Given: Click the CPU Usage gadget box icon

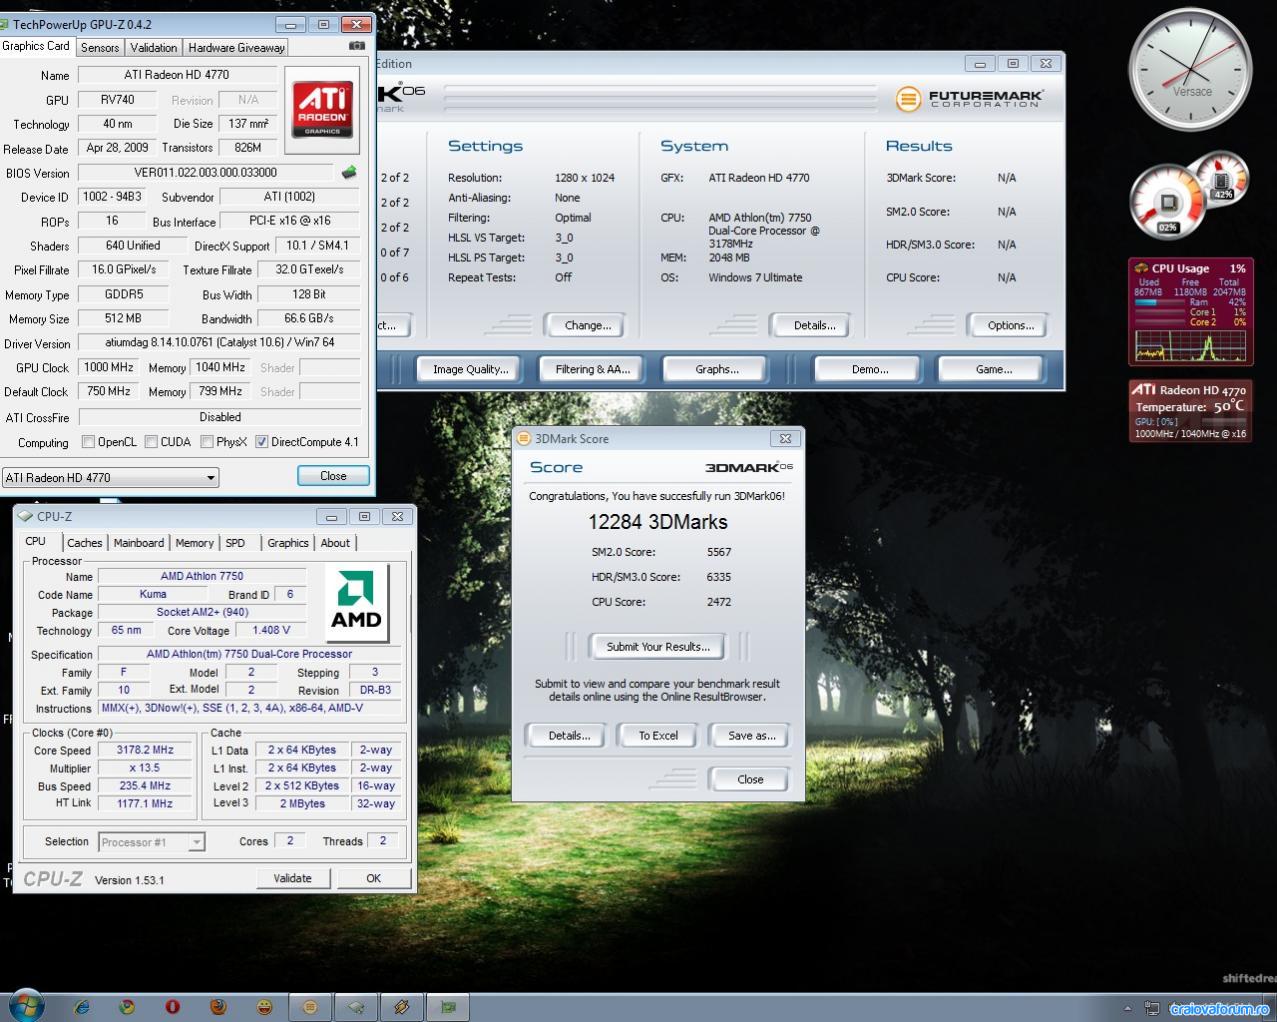Looking at the screenshot, I should click(1141, 268).
